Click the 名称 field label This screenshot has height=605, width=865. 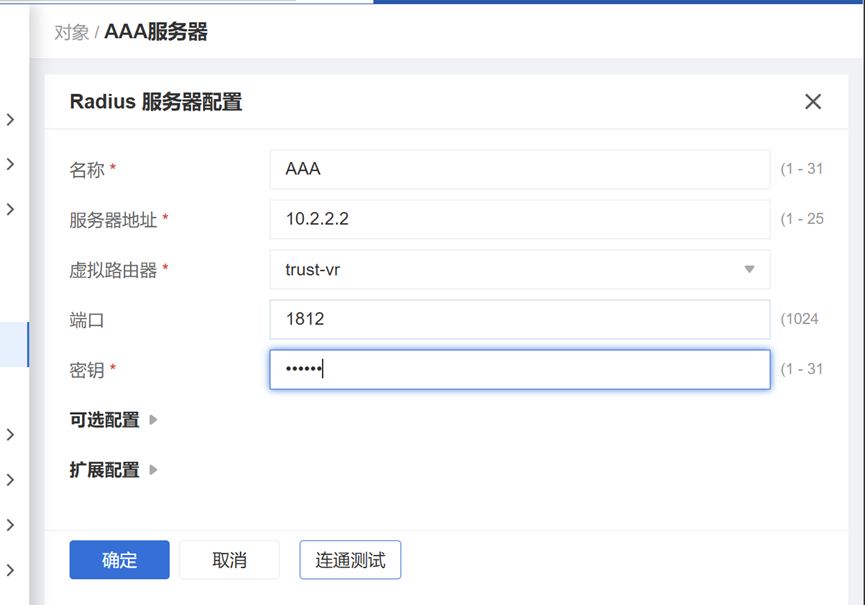point(87,169)
